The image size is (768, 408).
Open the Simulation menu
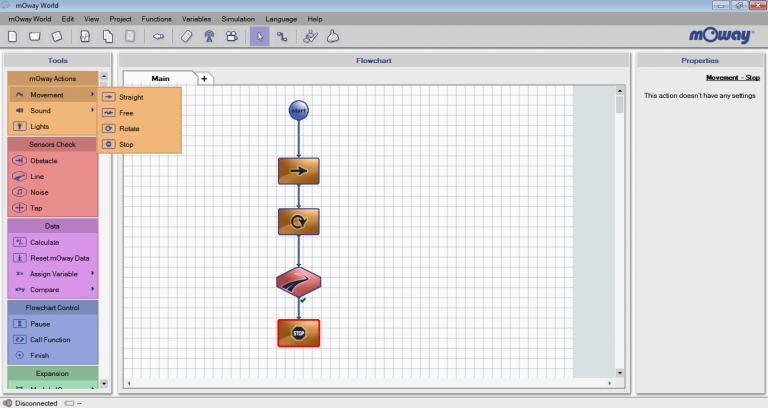[x=238, y=19]
